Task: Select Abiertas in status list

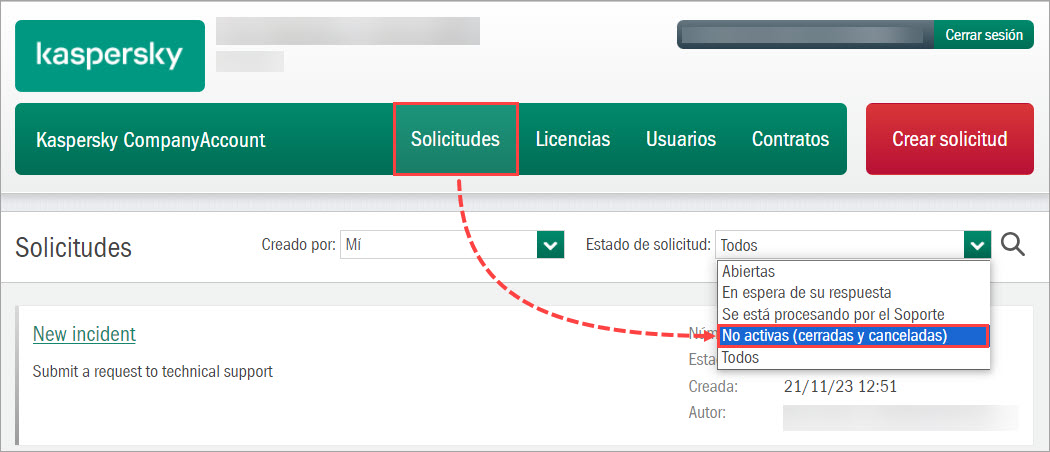Action: (x=853, y=272)
